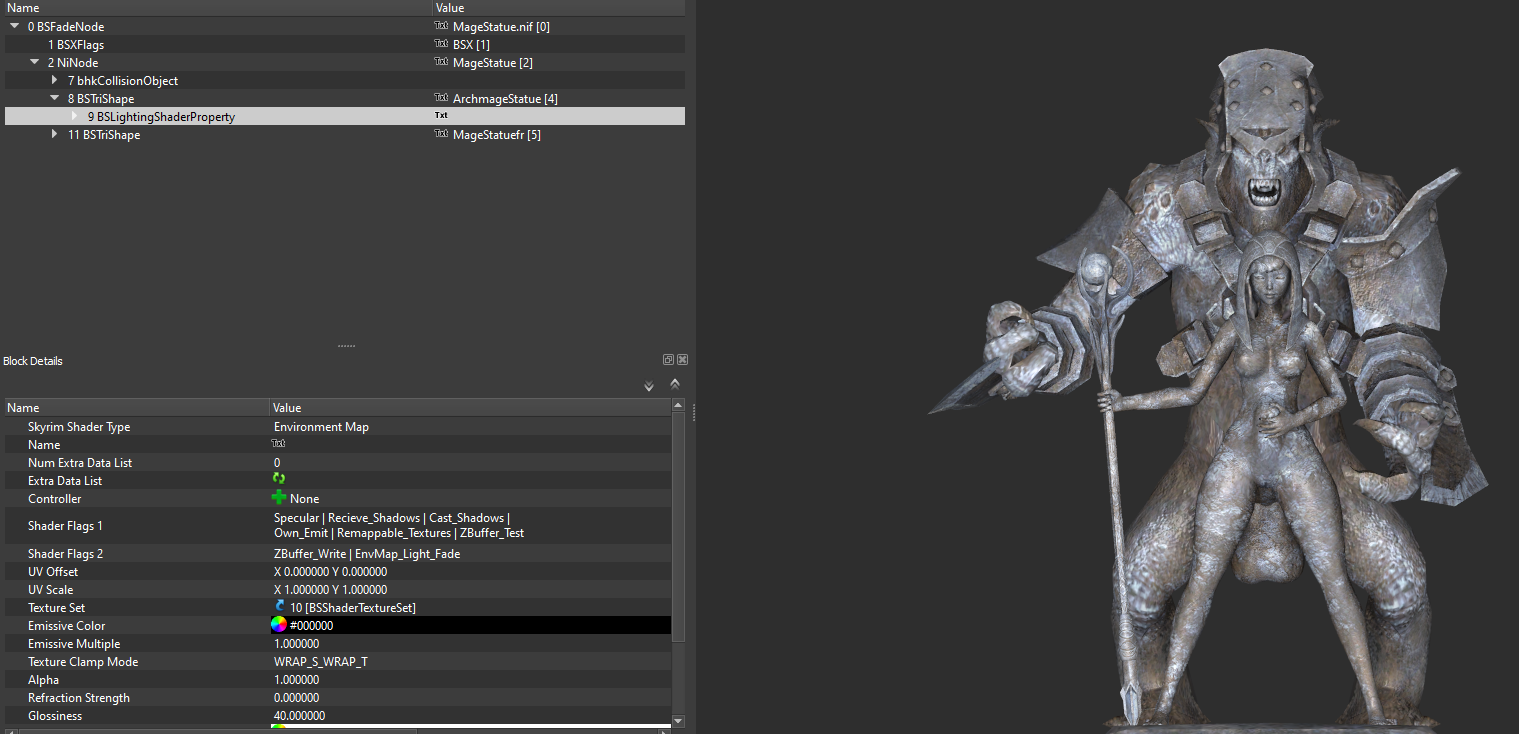The image size is (1519, 734).
Task: Click the Glossiness value 40.000000
Action: point(299,716)
